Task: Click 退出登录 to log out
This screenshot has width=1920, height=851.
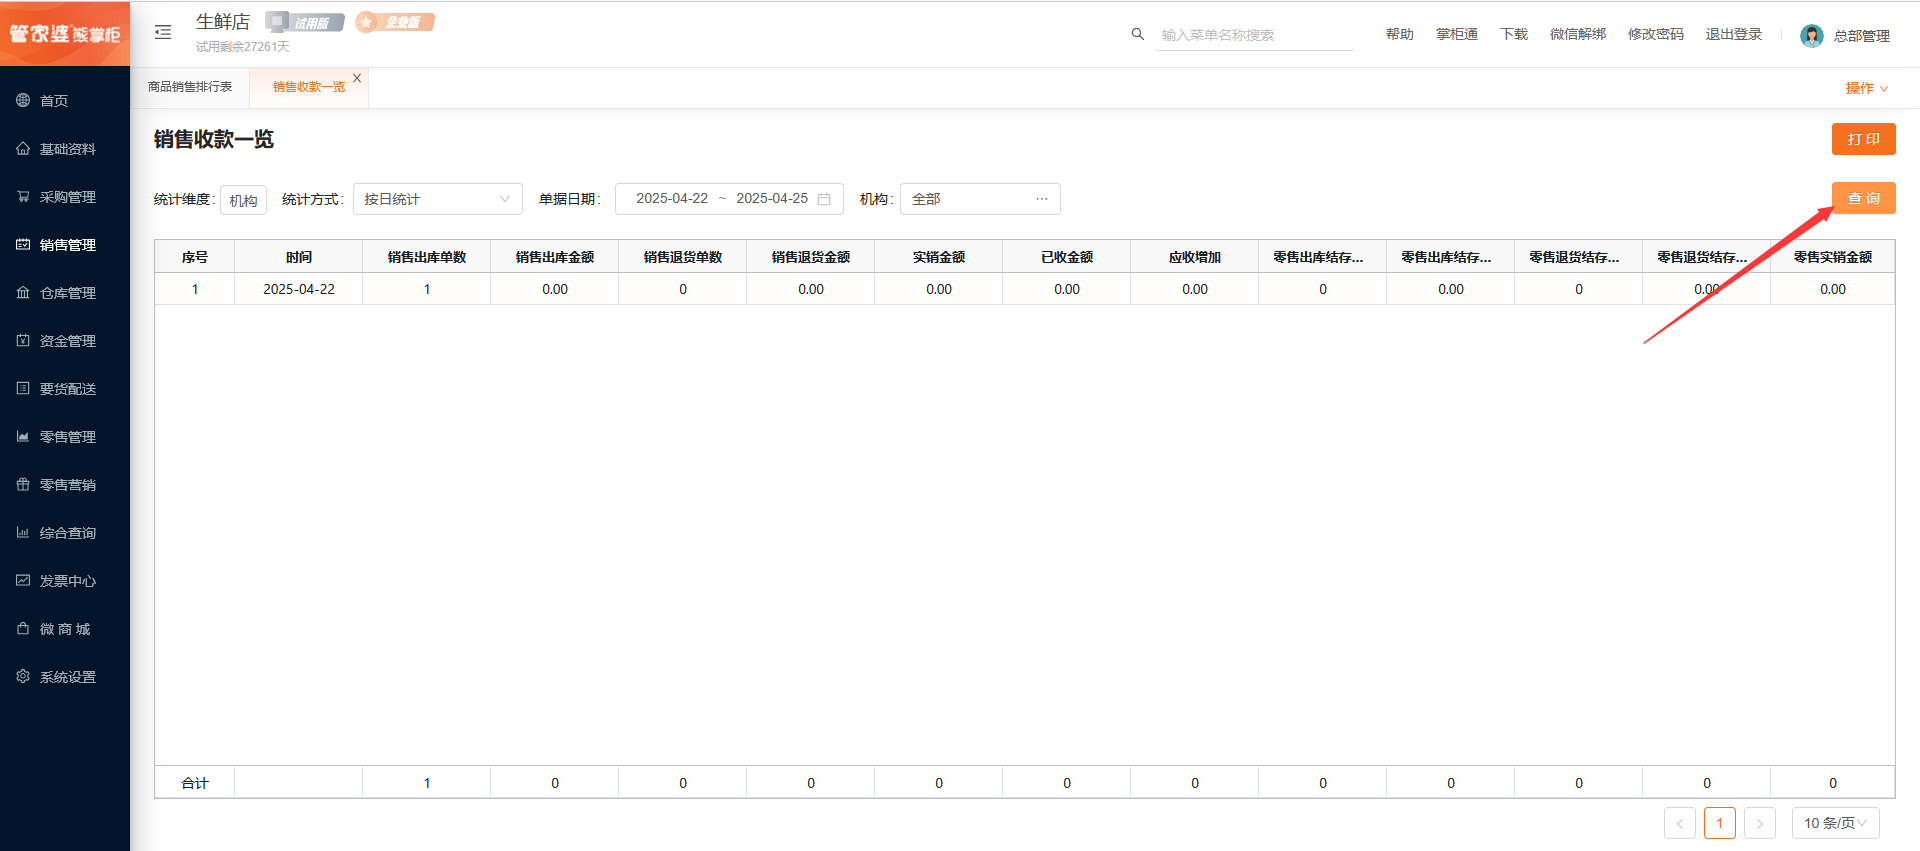Action: pos(1733,34)
